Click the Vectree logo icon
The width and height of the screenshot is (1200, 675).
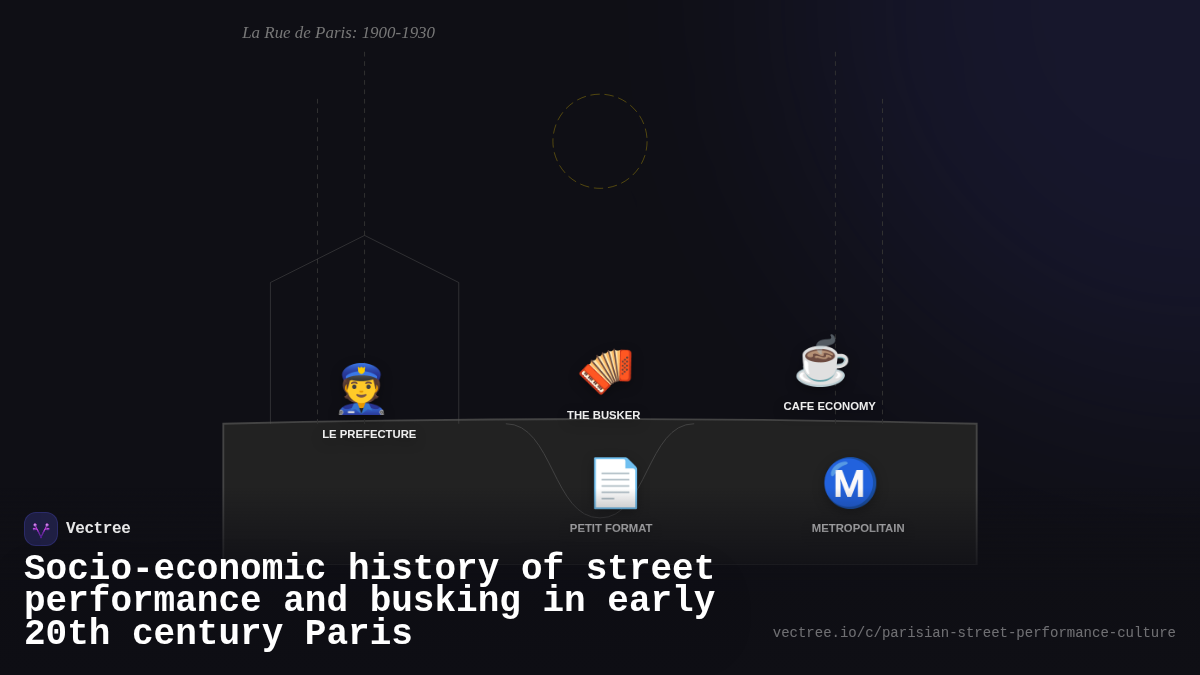coord(41,528)
